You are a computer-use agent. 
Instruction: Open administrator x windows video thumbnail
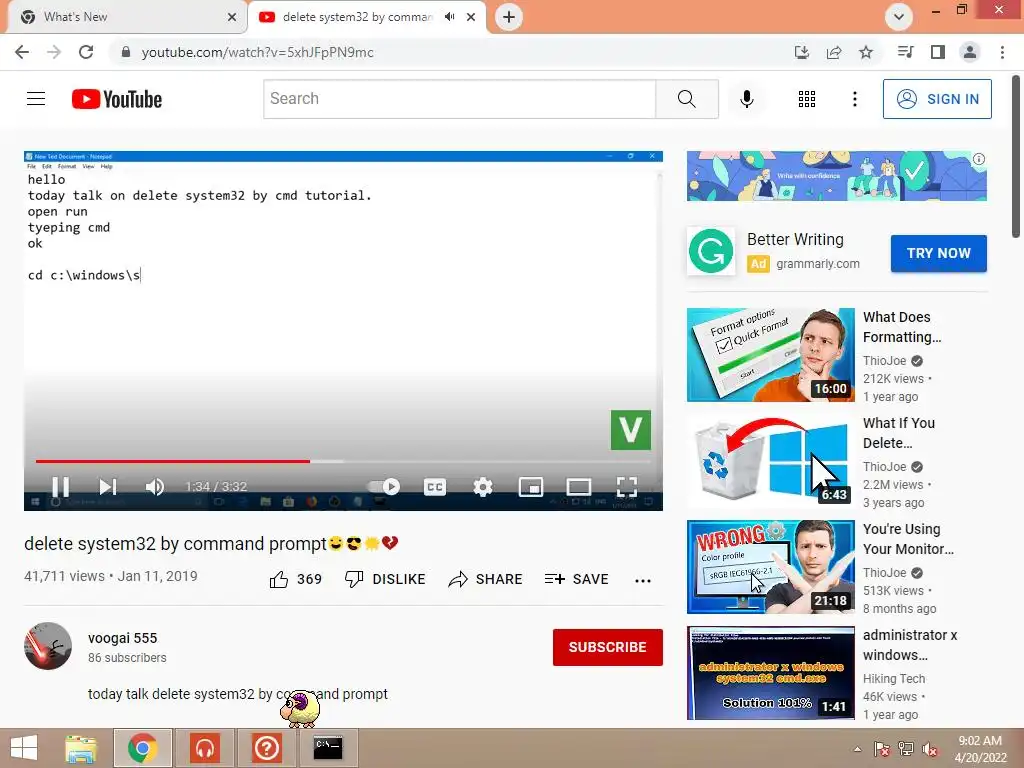pos(771,673)
